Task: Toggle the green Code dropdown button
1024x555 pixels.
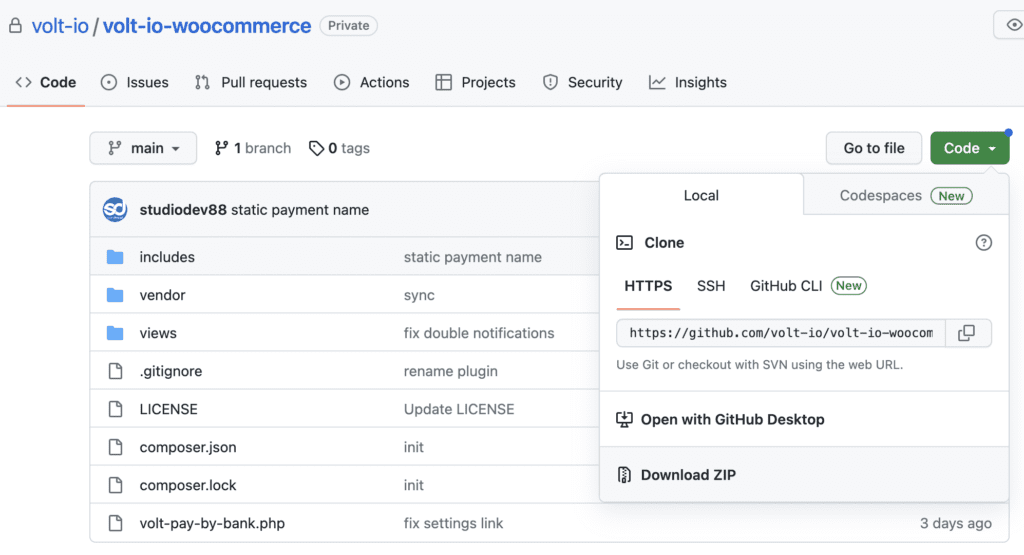Action: pyautogui.click(x=970, y=148)
